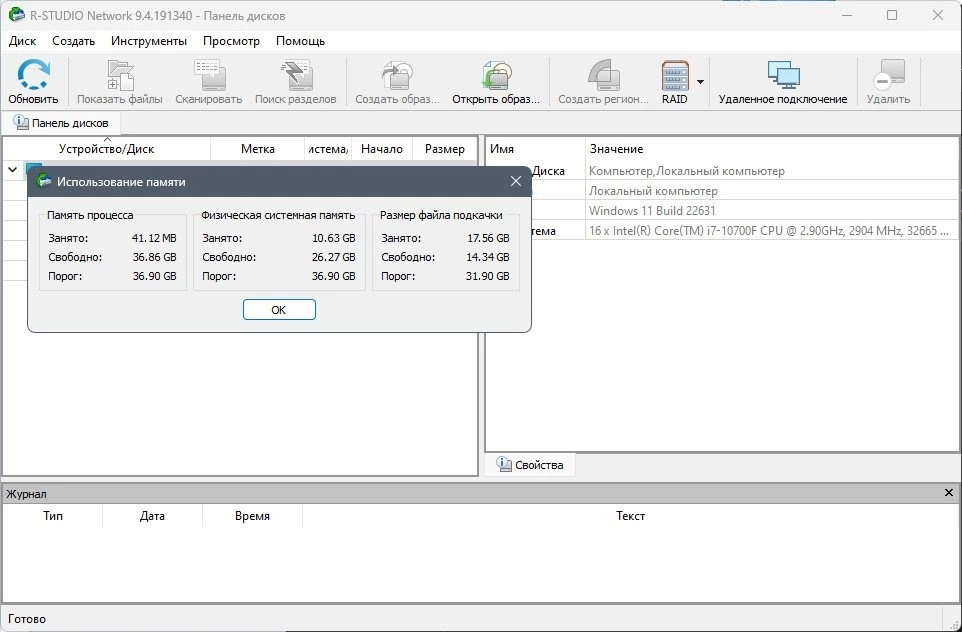The image size is (962, 632).
Task: Select the Windows 11 Build 22631 value
Action: [x=652, y=211]
